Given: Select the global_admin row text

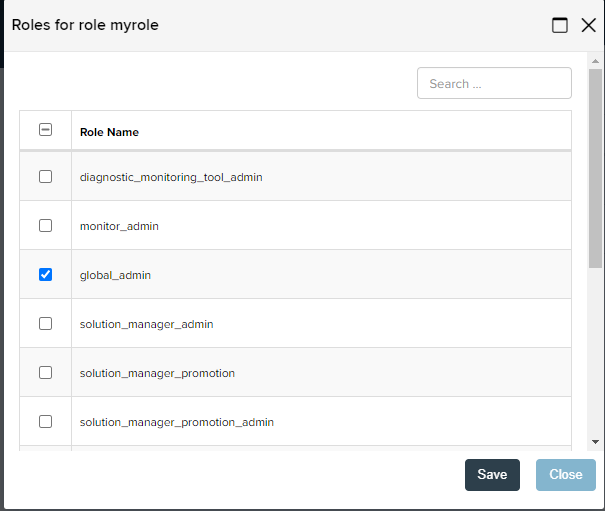Looking at the screenshot, I should 115,275.
